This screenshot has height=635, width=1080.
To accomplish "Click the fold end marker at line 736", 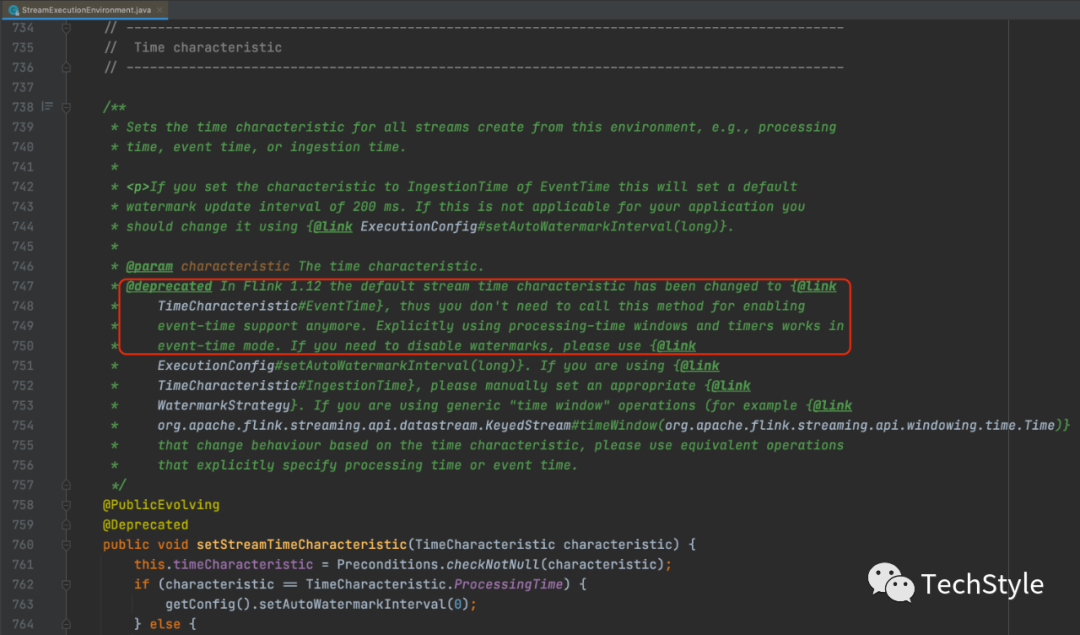I will click(x=66, y=67).
